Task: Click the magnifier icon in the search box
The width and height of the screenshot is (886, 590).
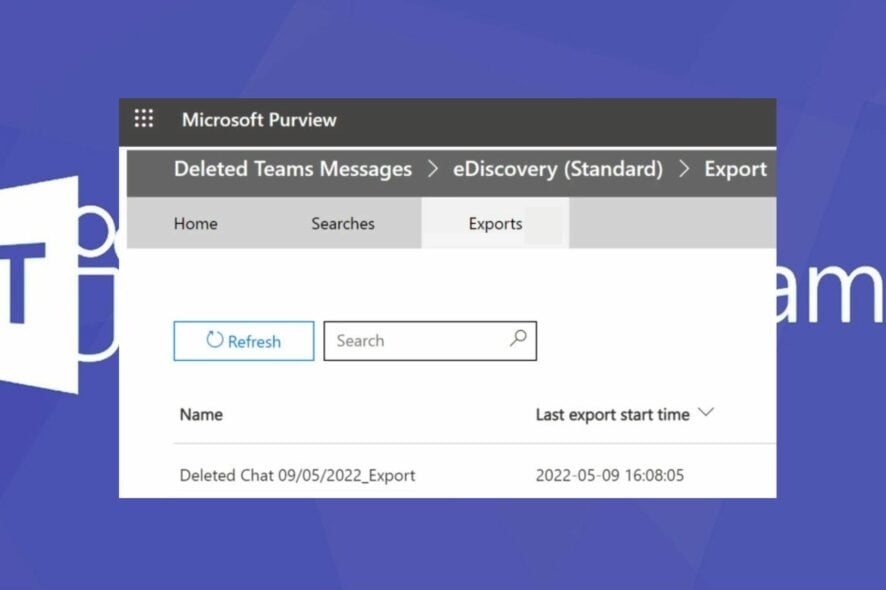Action: click(518, 340)
